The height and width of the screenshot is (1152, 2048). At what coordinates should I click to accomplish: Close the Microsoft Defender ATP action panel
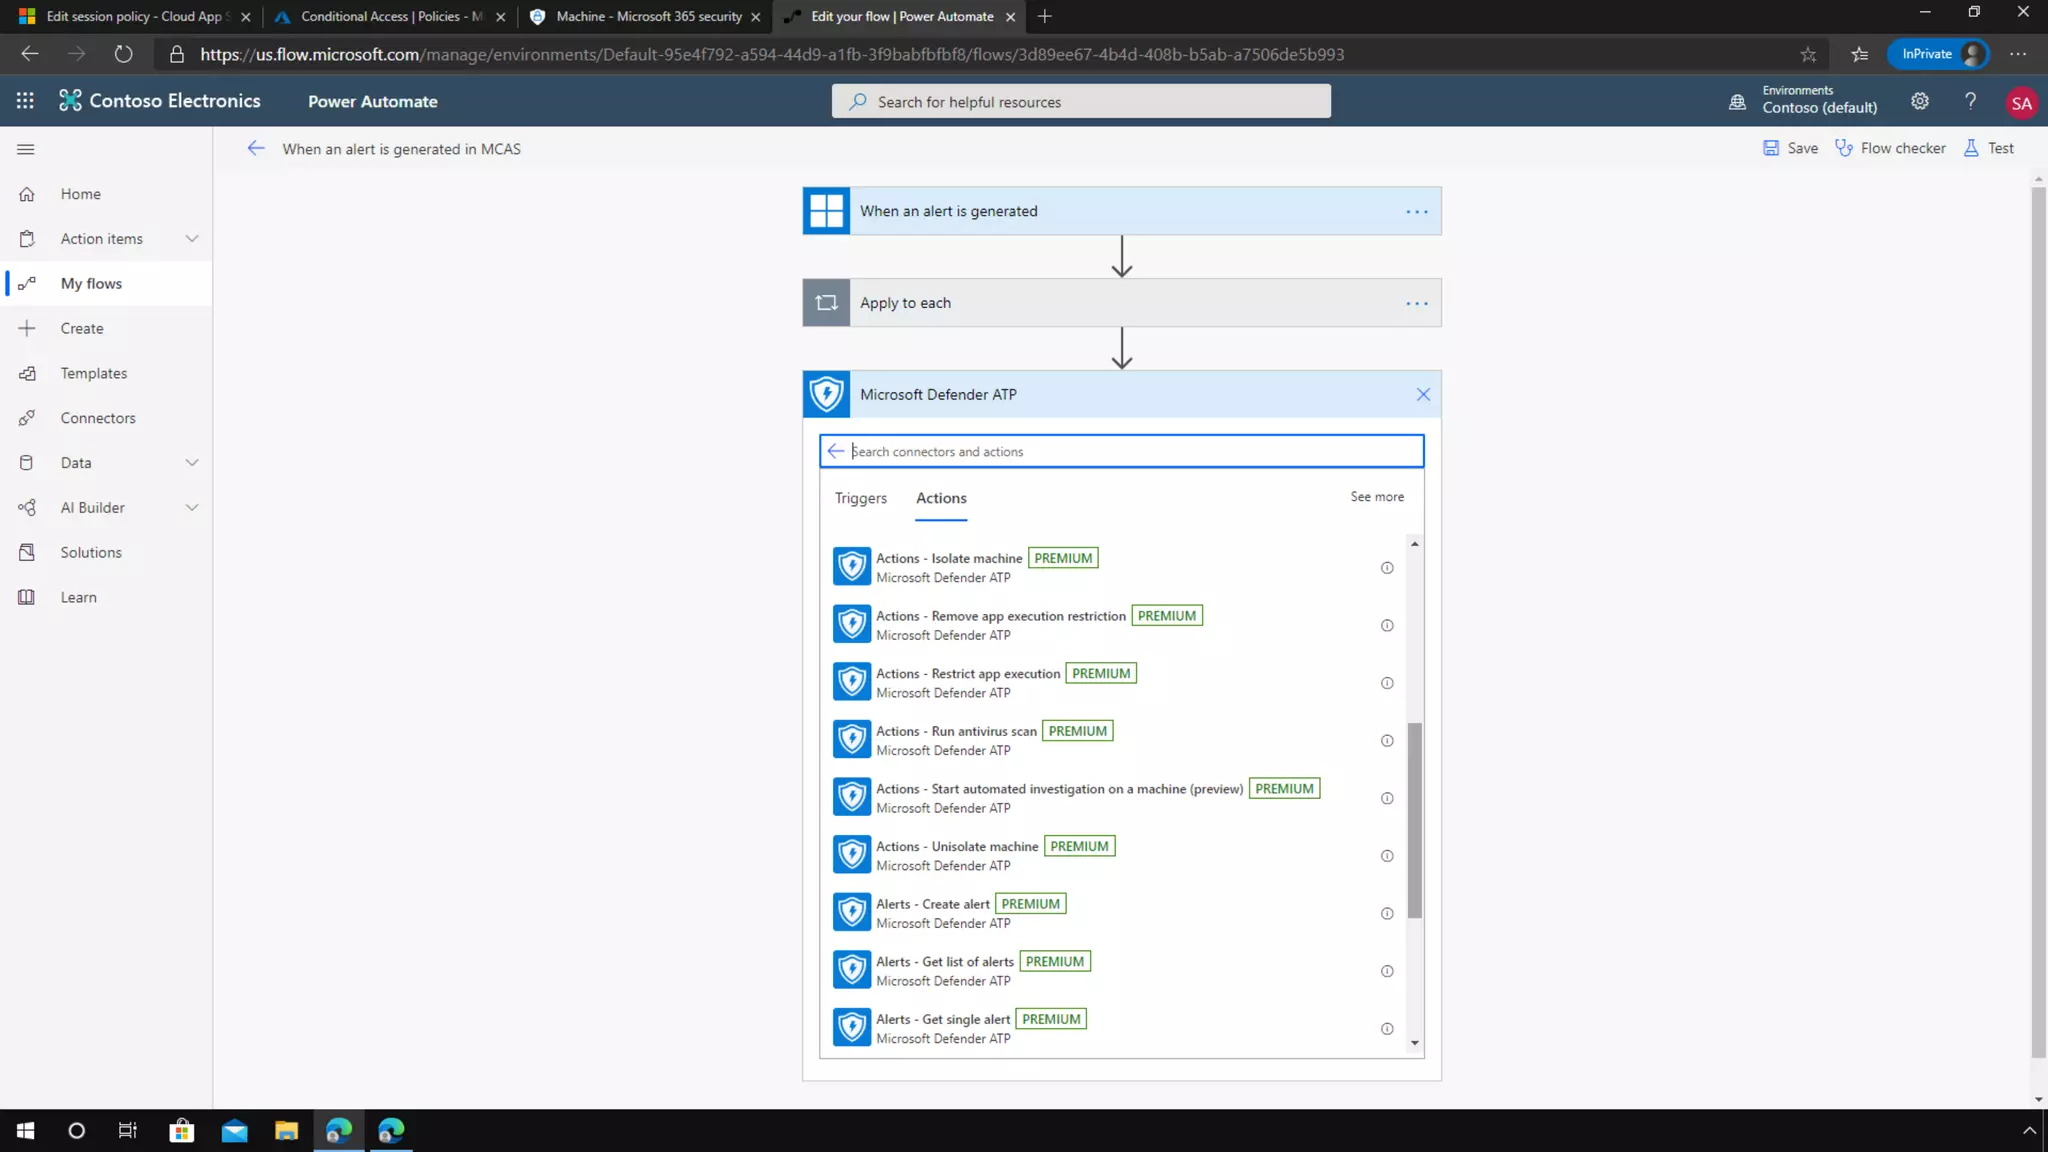(1423, 395)
